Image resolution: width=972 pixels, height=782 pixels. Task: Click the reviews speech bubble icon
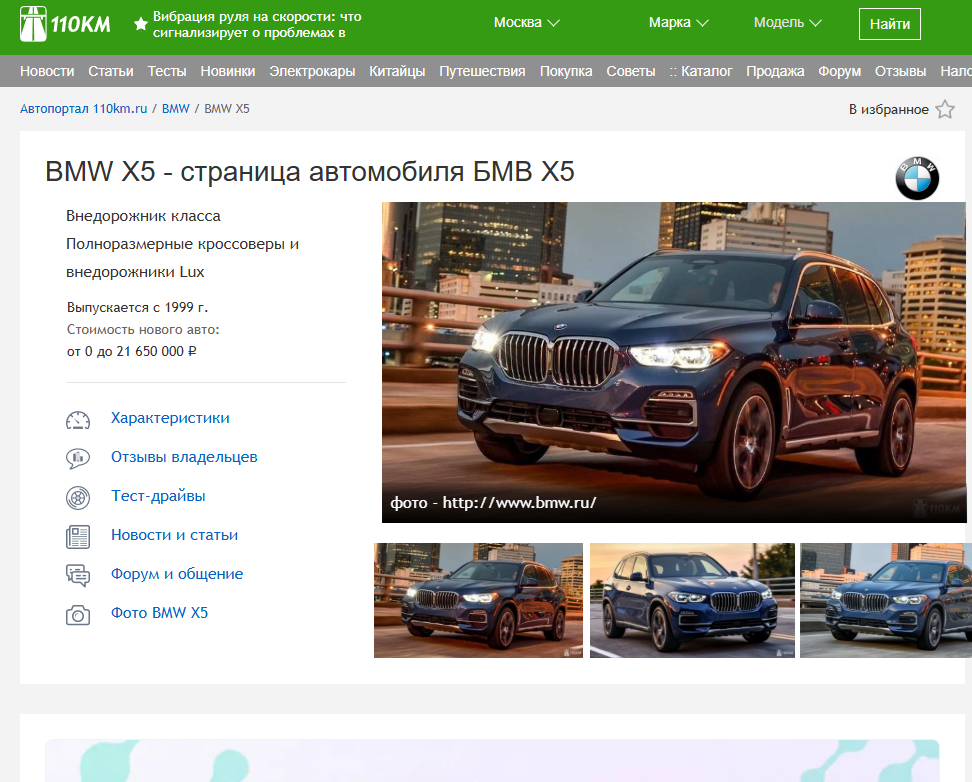[78, 458]
